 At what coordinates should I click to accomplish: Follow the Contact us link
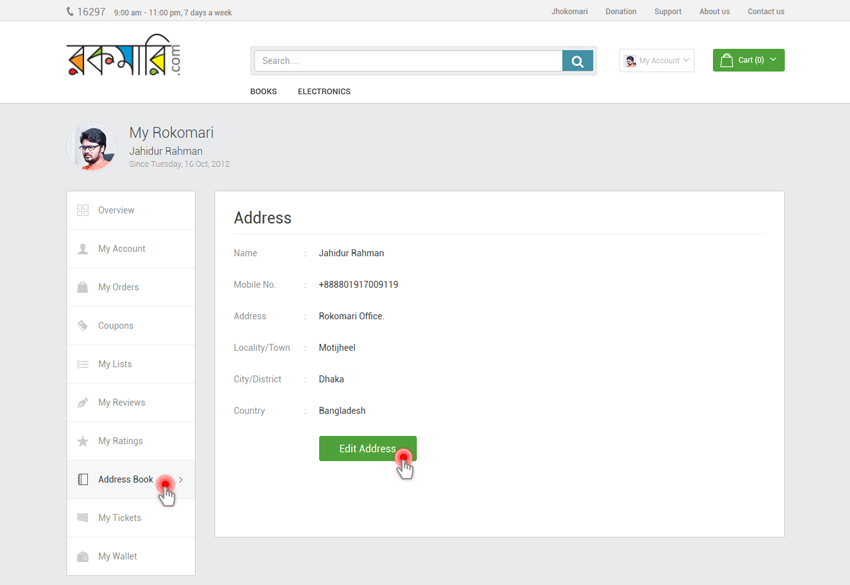pos(765,12)
